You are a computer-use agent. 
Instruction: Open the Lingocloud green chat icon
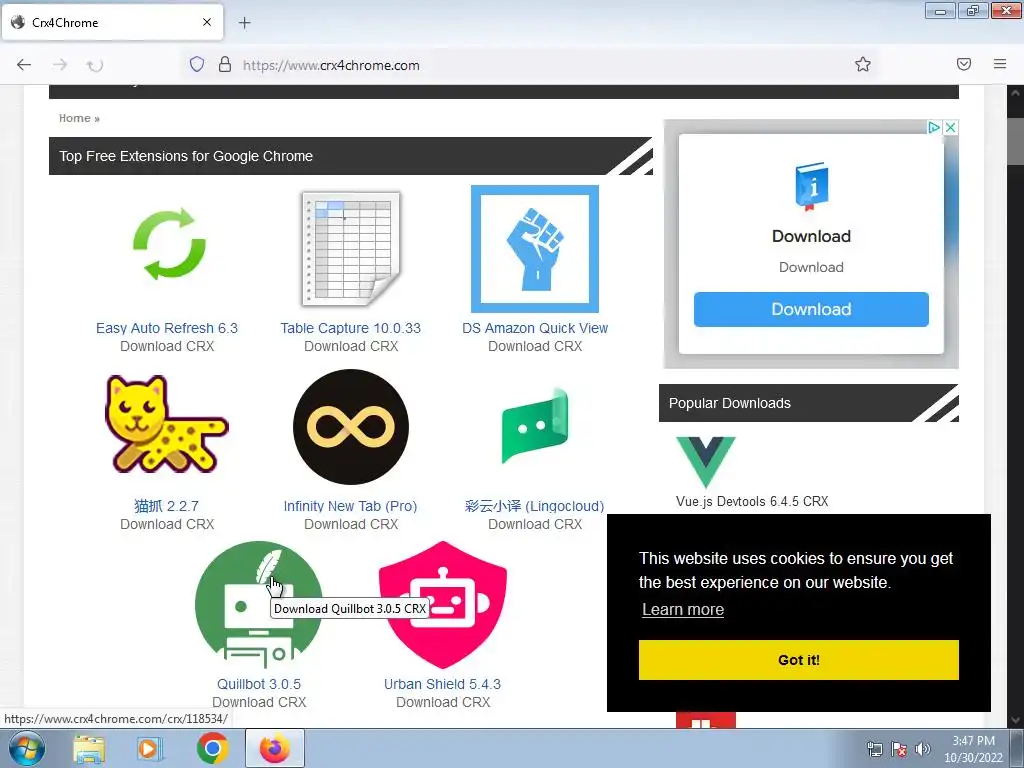pos(535,425)
